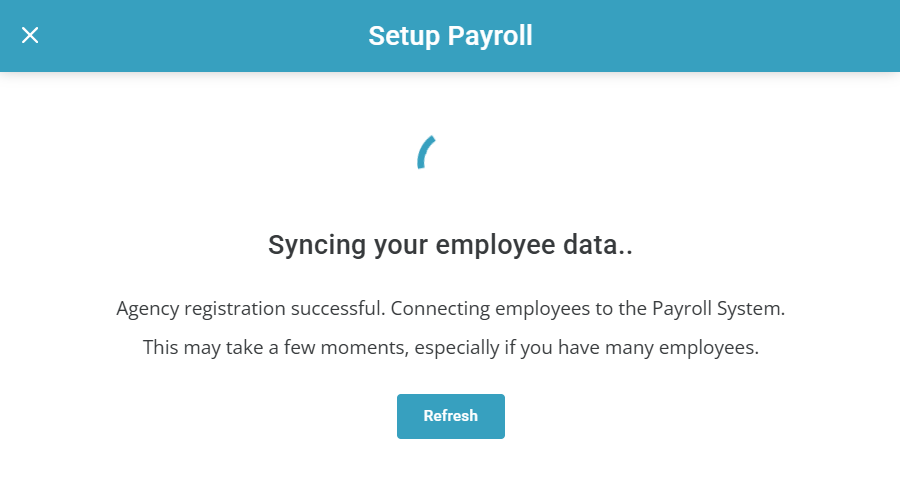Reload sync status with Refresh
Image resolution: width=900 pixels, height=482 pixels.
pos(450,416)
